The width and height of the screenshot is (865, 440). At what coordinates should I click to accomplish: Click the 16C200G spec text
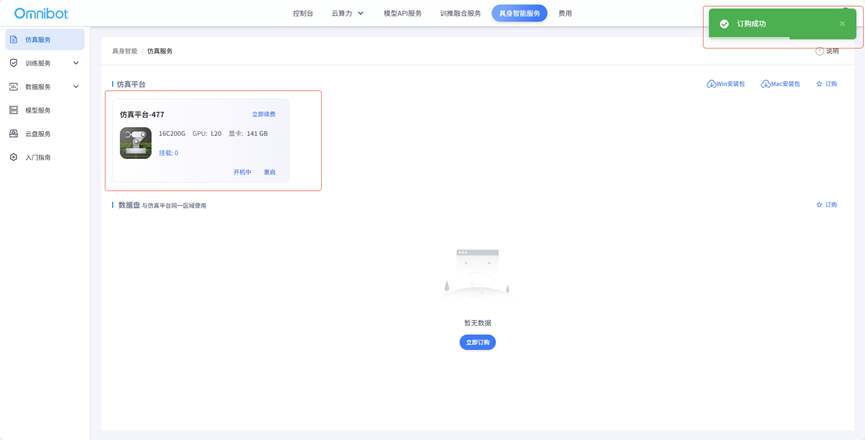pyautogui.click(x=172, y=133)
